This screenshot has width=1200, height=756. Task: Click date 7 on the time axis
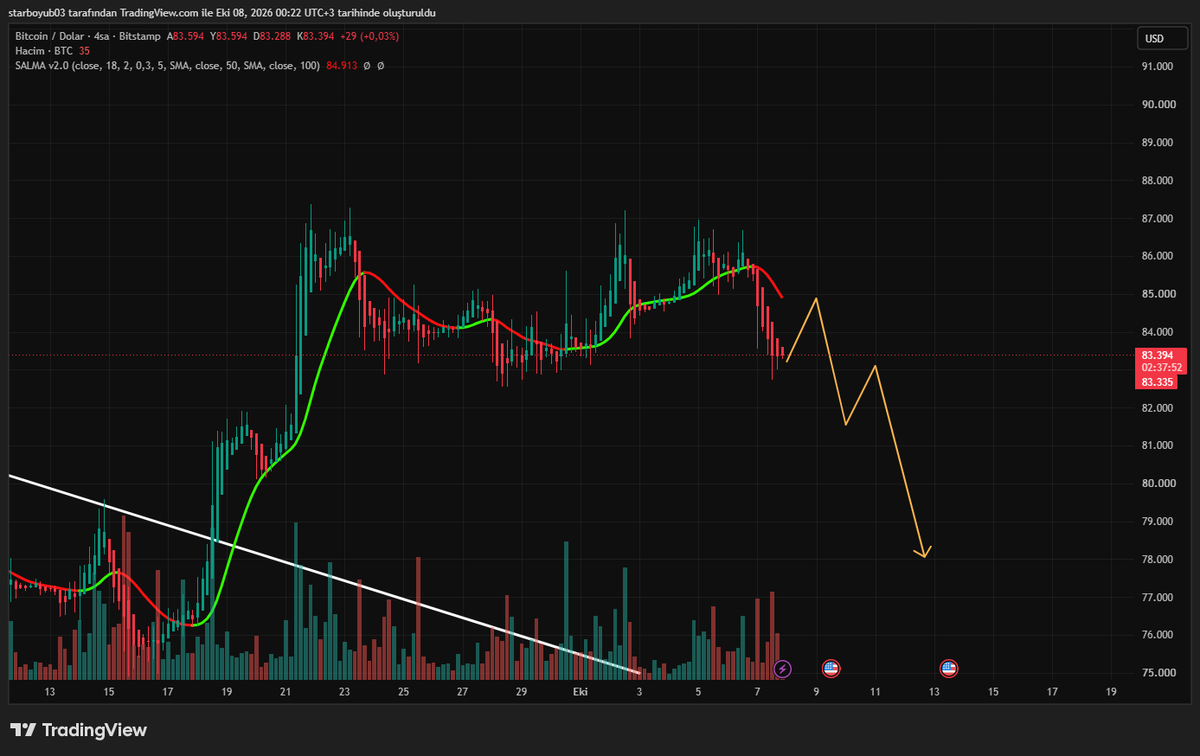(758, 691)
